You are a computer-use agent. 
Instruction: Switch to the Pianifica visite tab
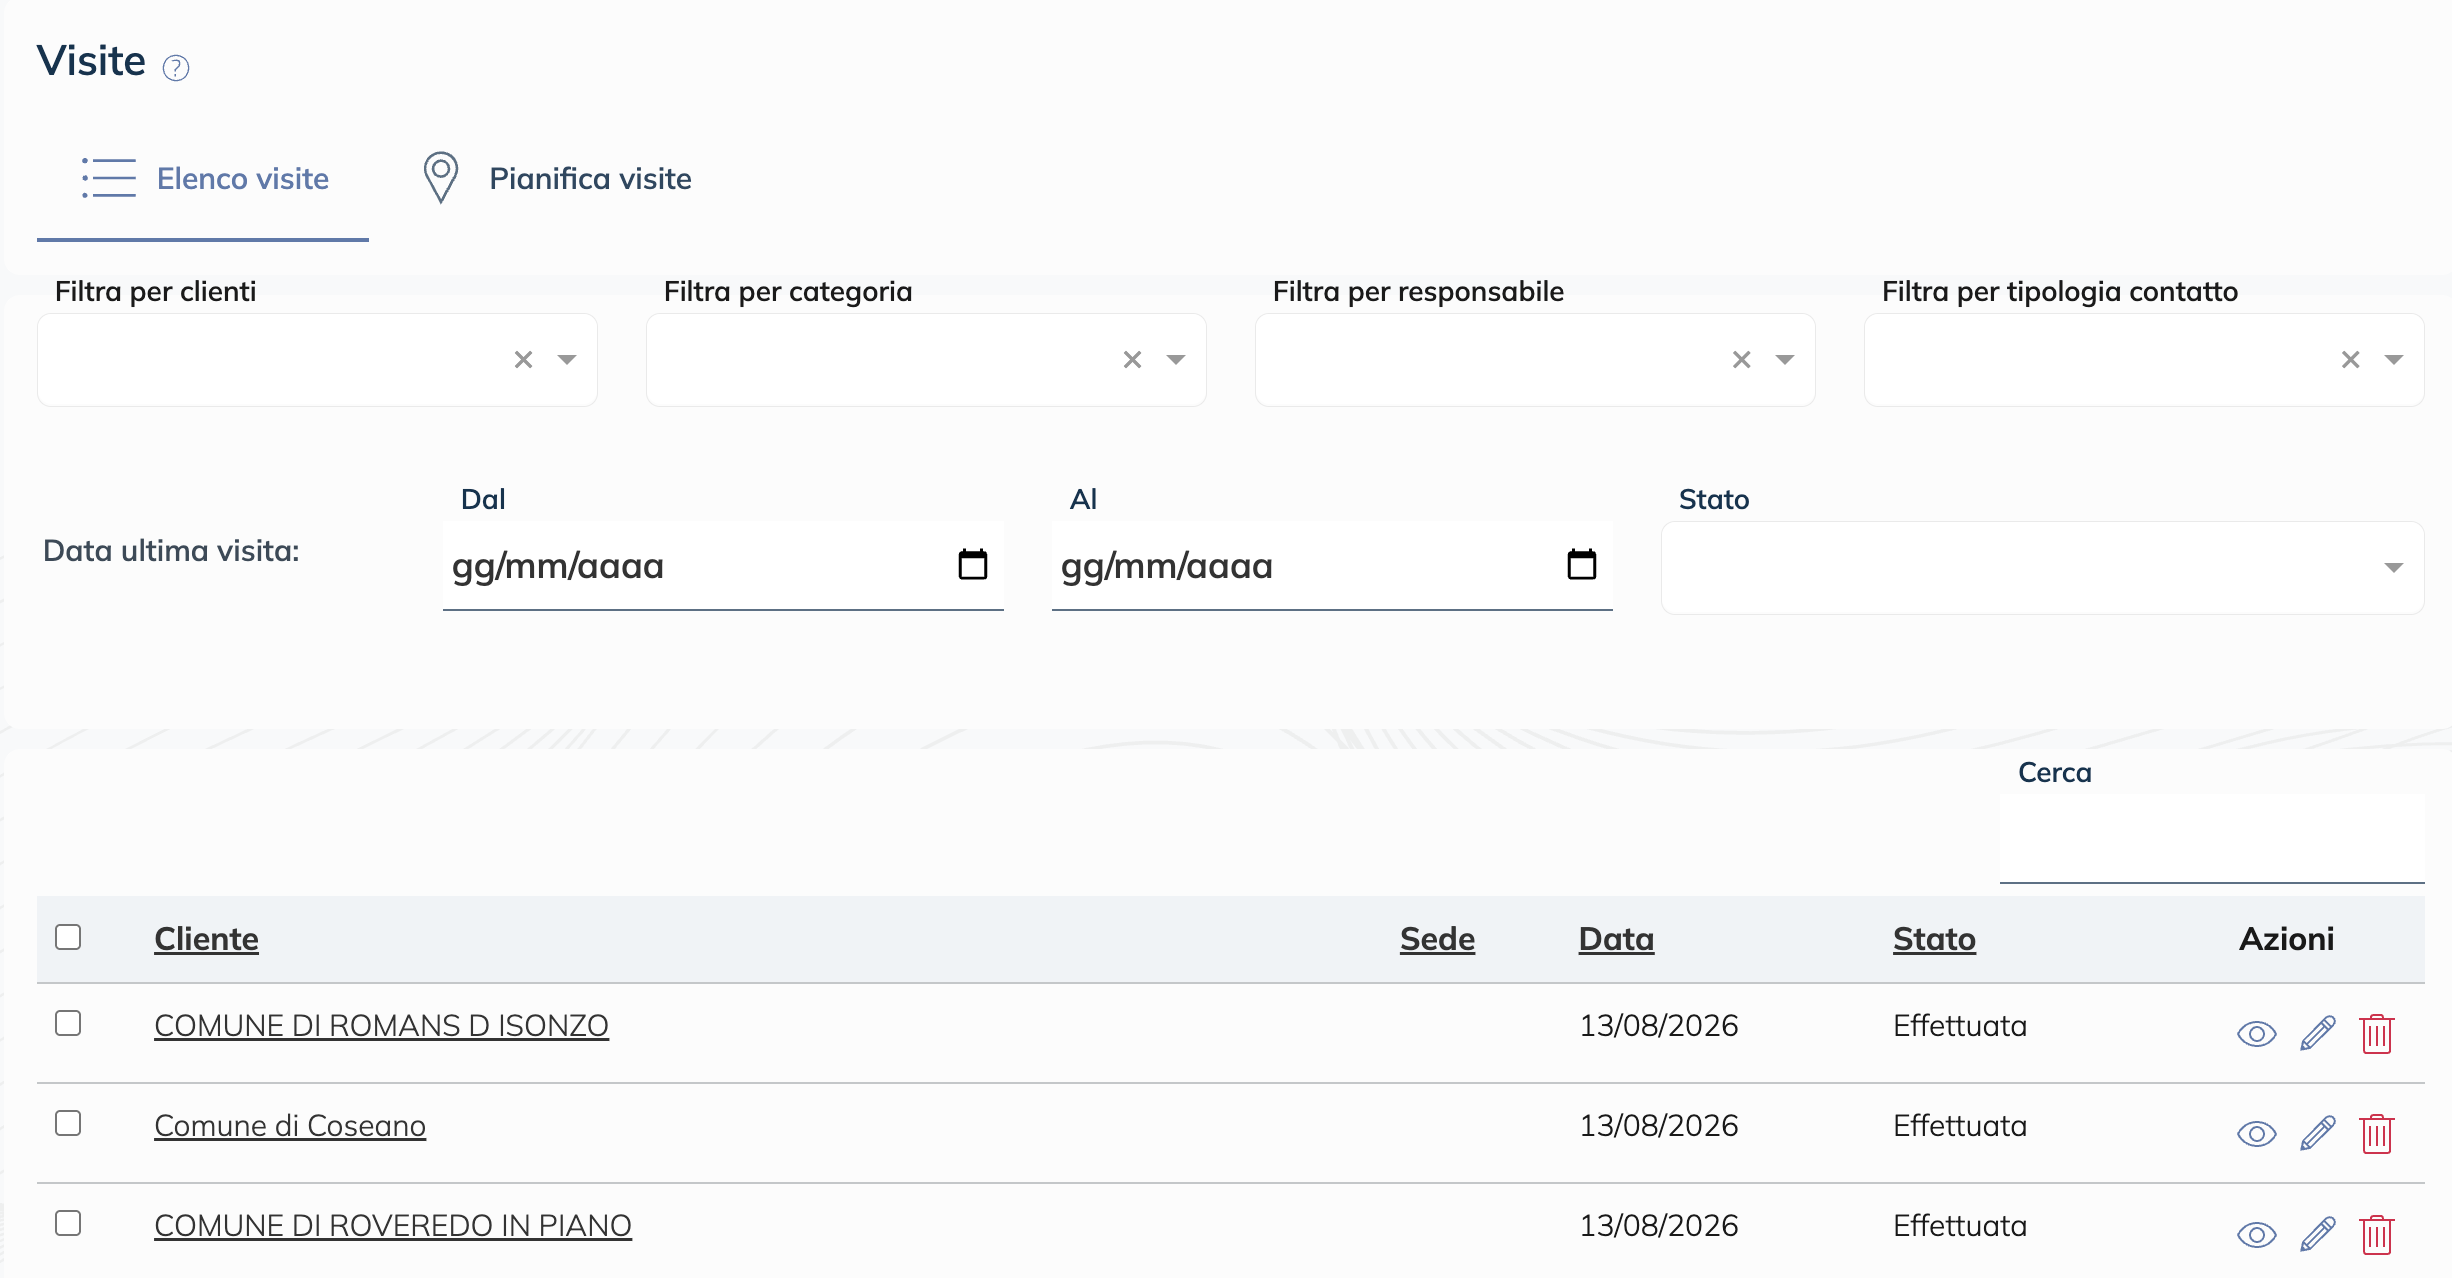557,179
